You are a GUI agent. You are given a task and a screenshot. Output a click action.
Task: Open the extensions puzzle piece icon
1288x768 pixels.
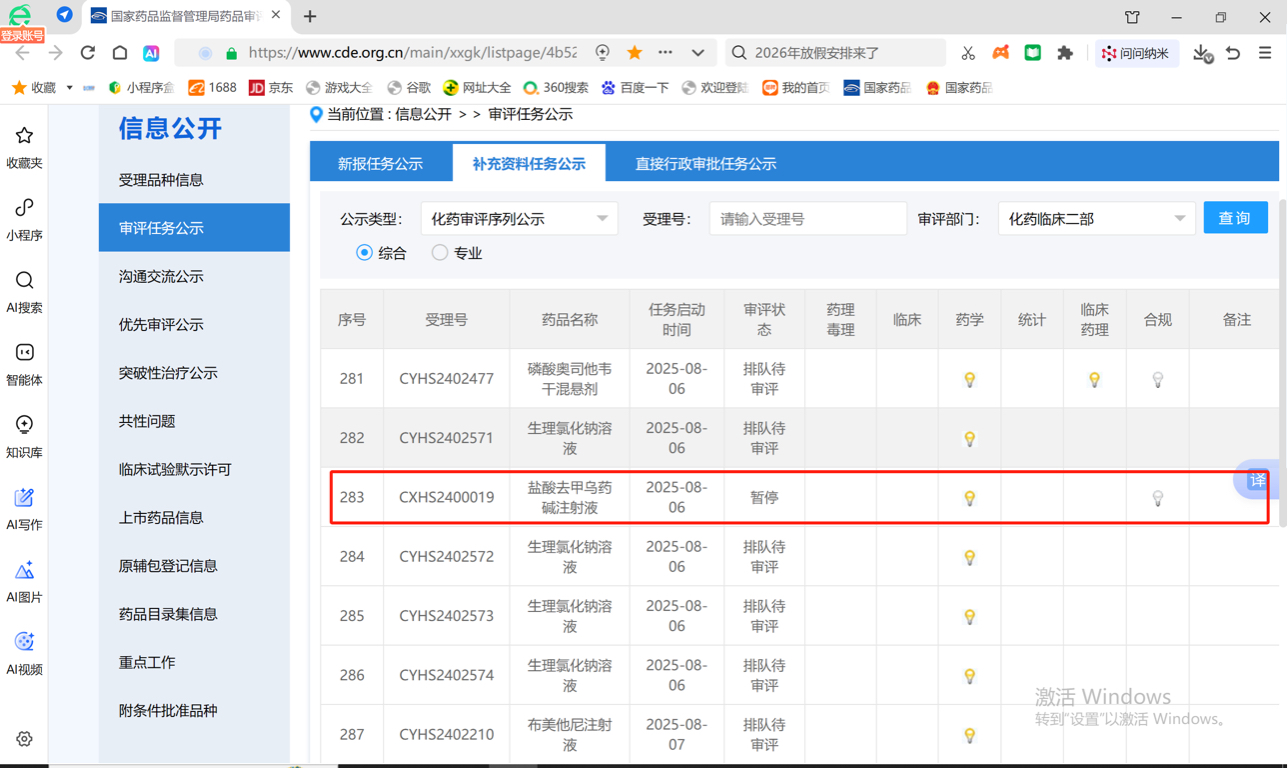click(1065, 53)
